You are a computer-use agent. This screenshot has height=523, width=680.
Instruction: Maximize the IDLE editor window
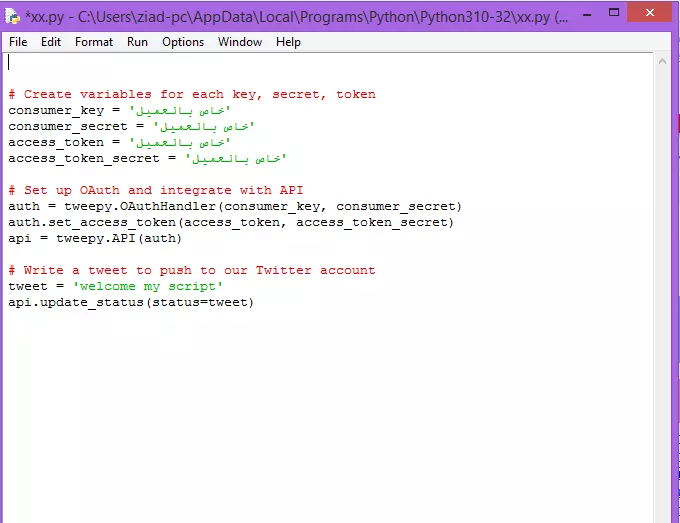614,13
